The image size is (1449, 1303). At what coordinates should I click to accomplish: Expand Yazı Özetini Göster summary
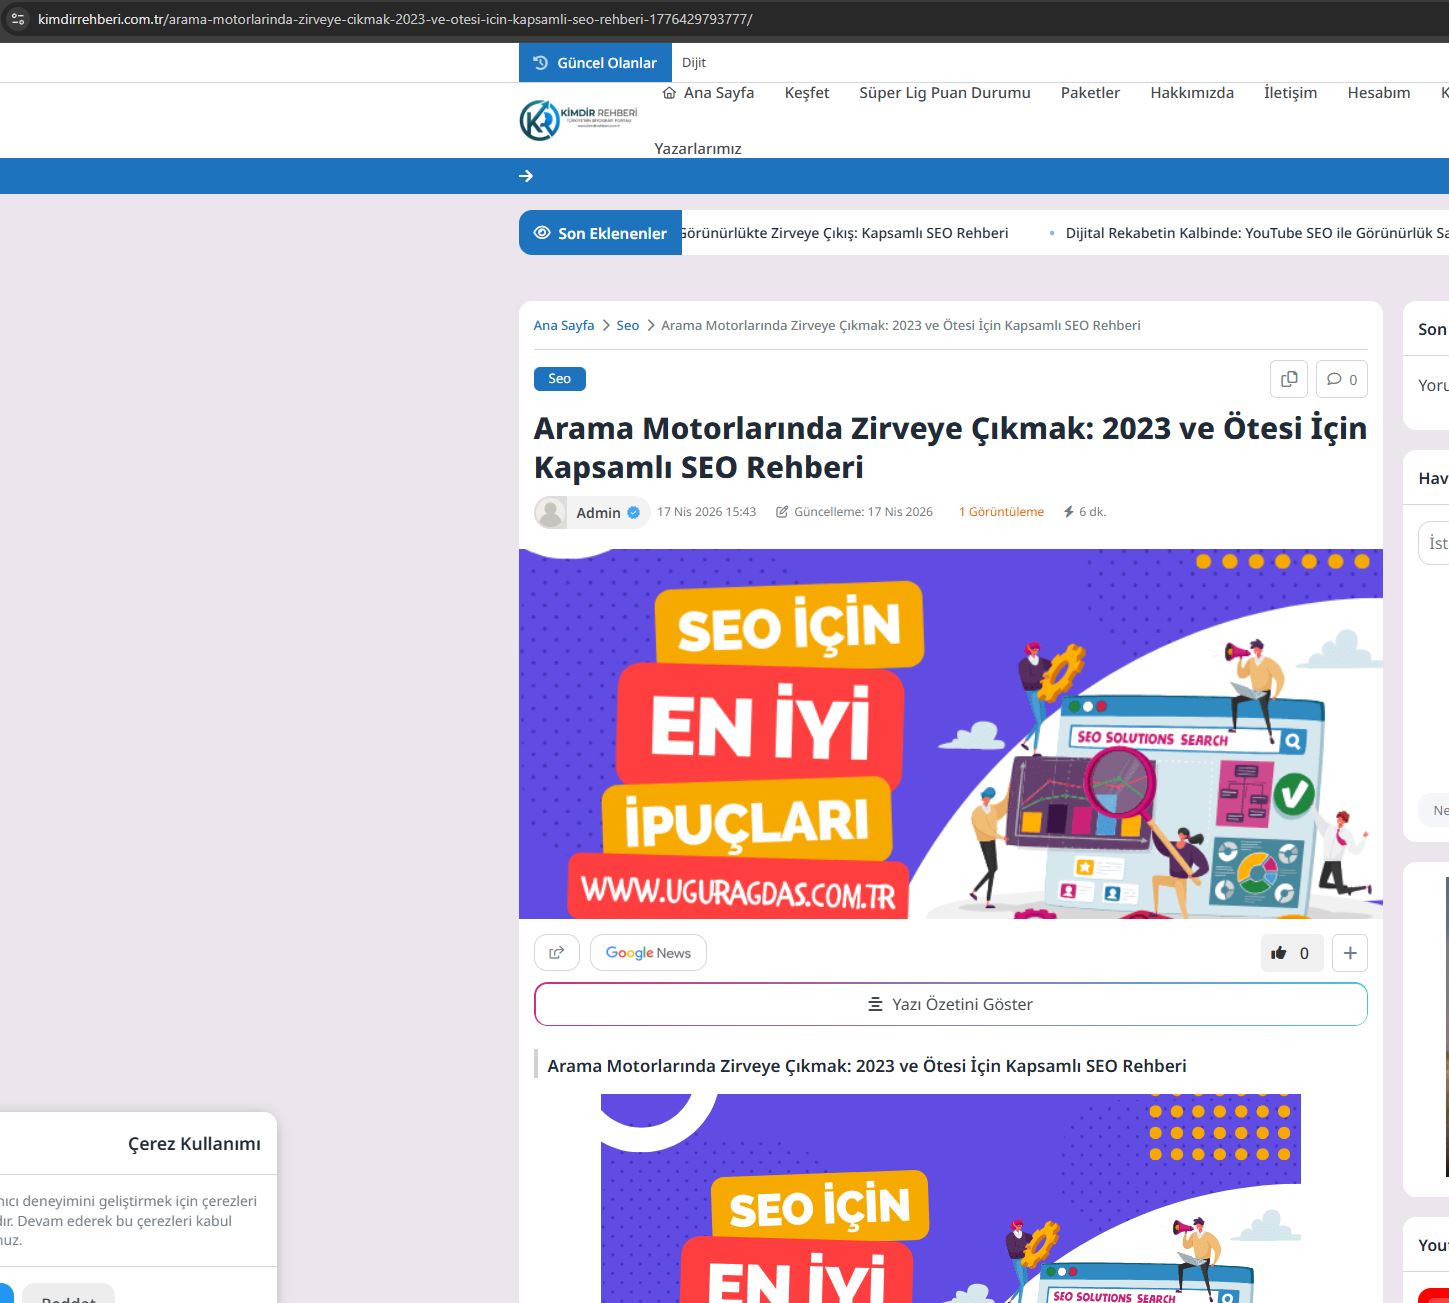pyautogui.click(x=951, y=1004)
